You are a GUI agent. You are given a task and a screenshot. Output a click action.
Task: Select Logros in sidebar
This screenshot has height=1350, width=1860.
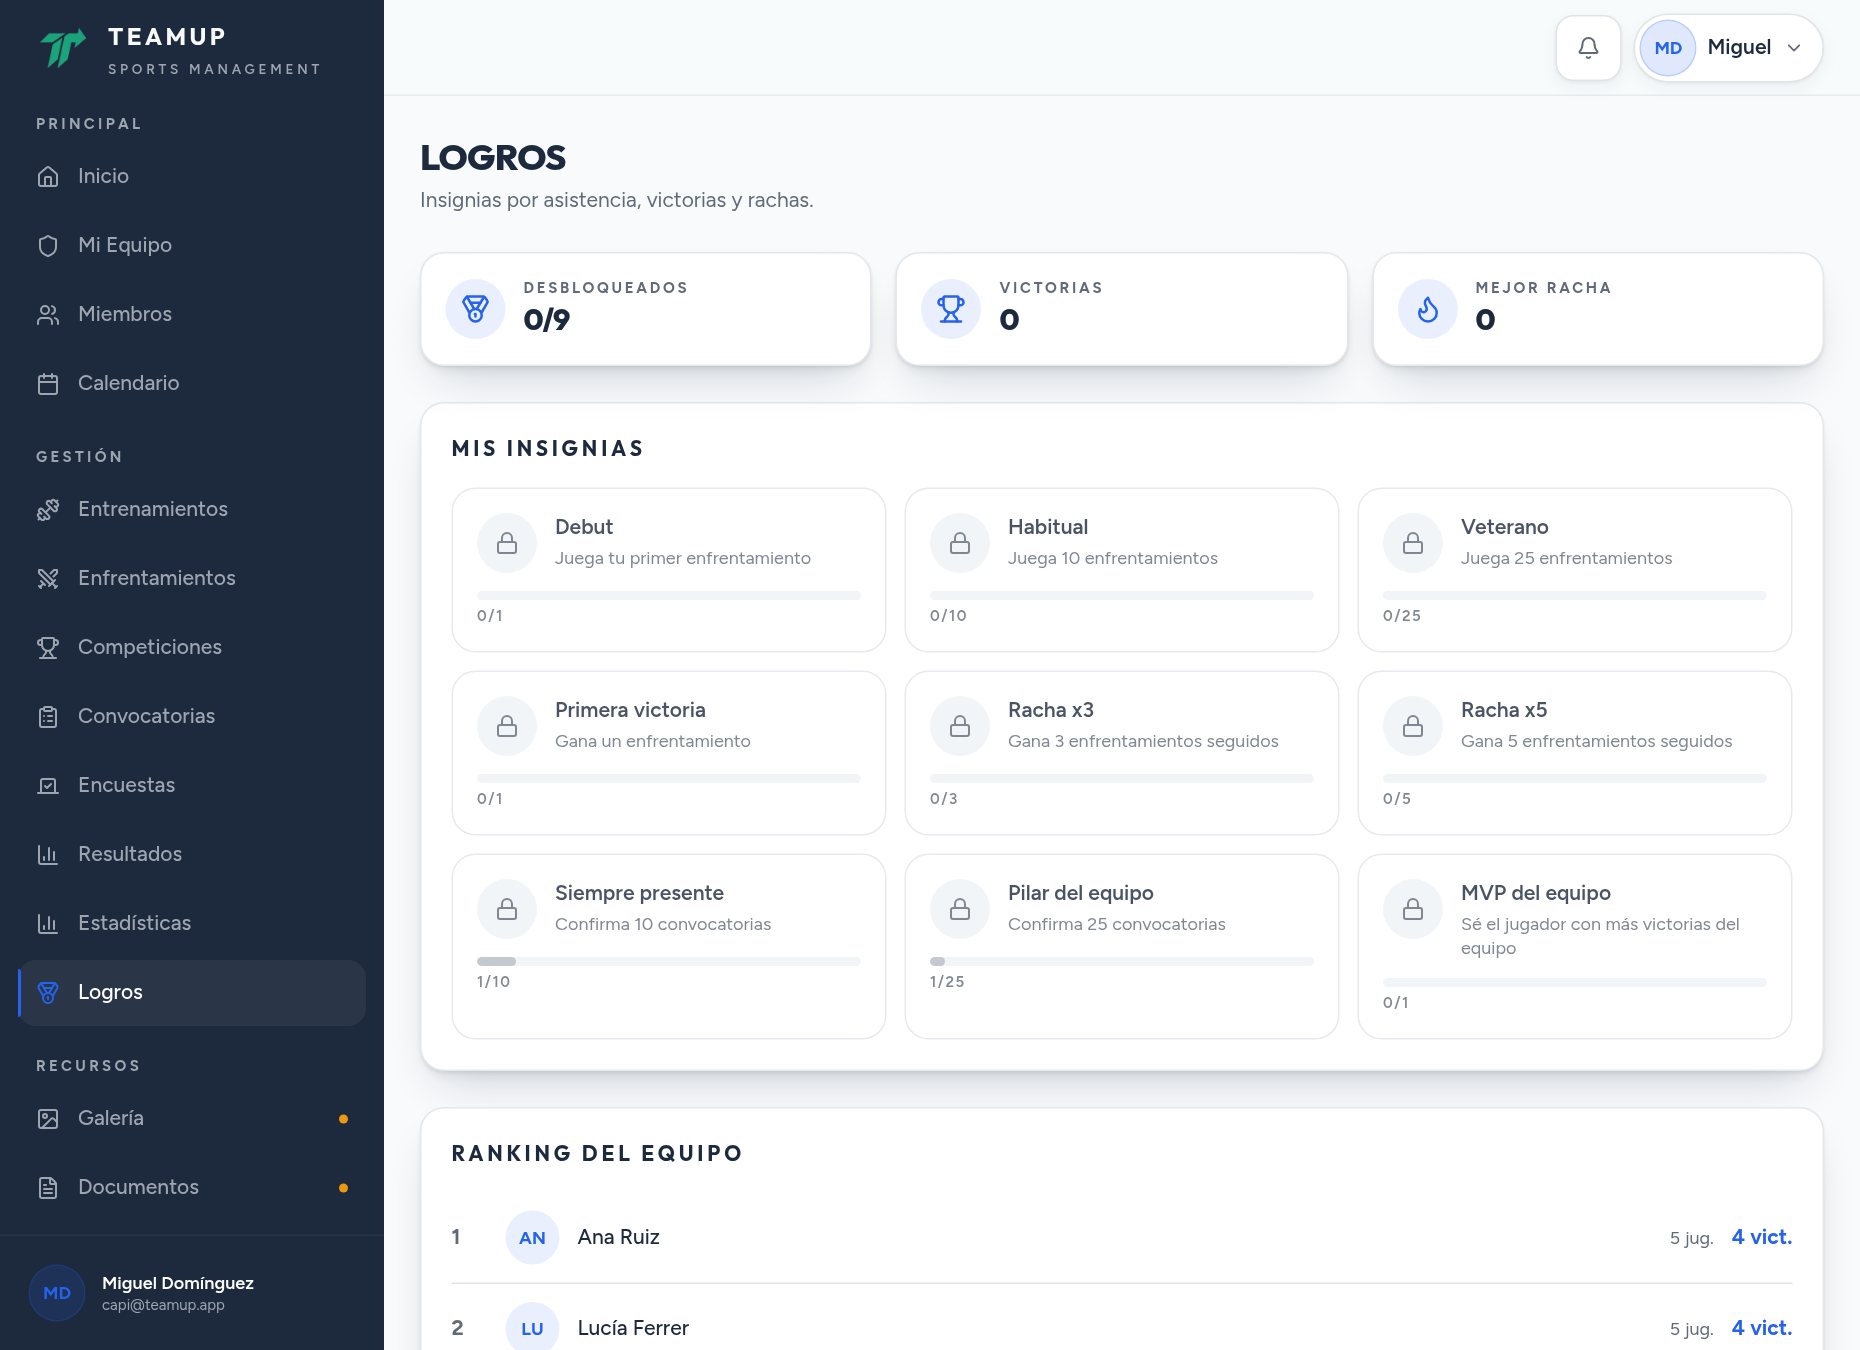click(192, 992)
